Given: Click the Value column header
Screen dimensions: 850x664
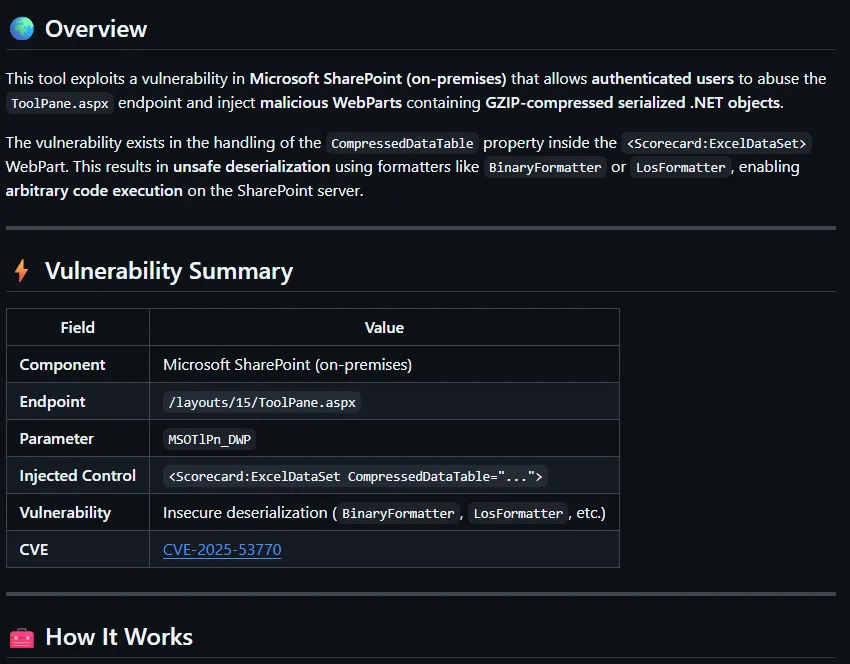Looking at the screenshot, I should pos(384,327).
